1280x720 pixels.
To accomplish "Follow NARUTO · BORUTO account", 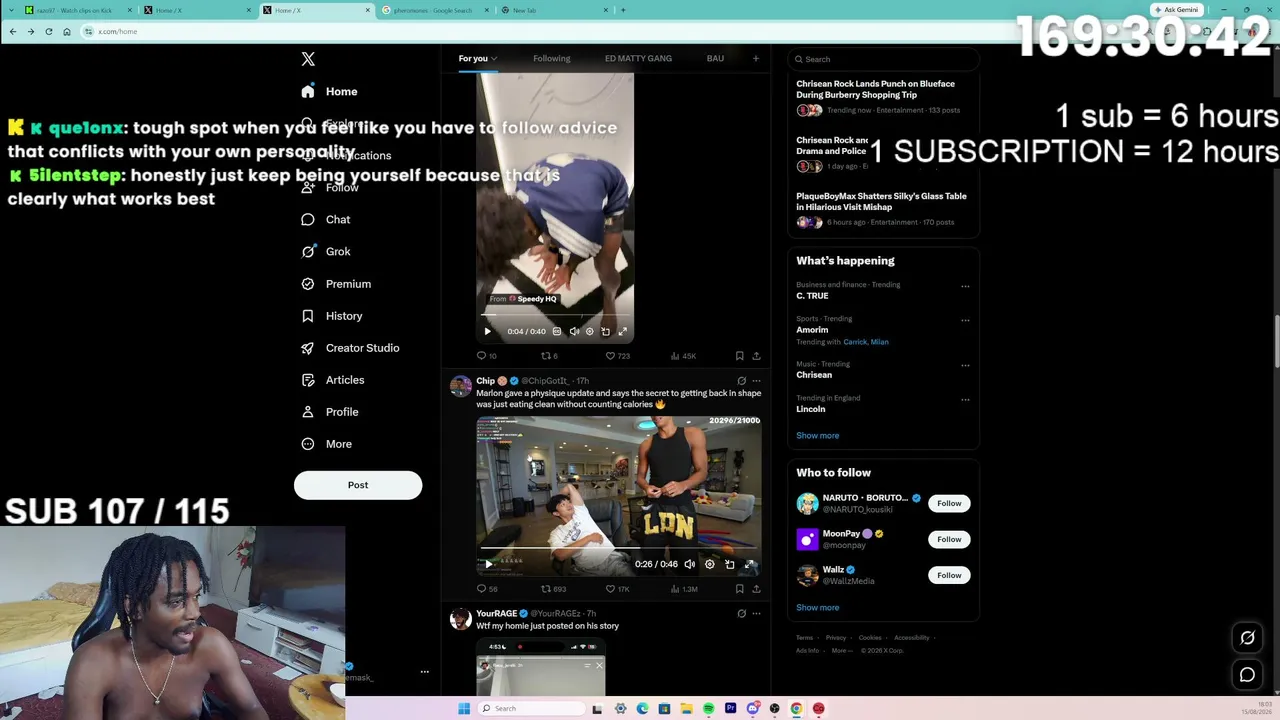I will [x=949, y=503].
